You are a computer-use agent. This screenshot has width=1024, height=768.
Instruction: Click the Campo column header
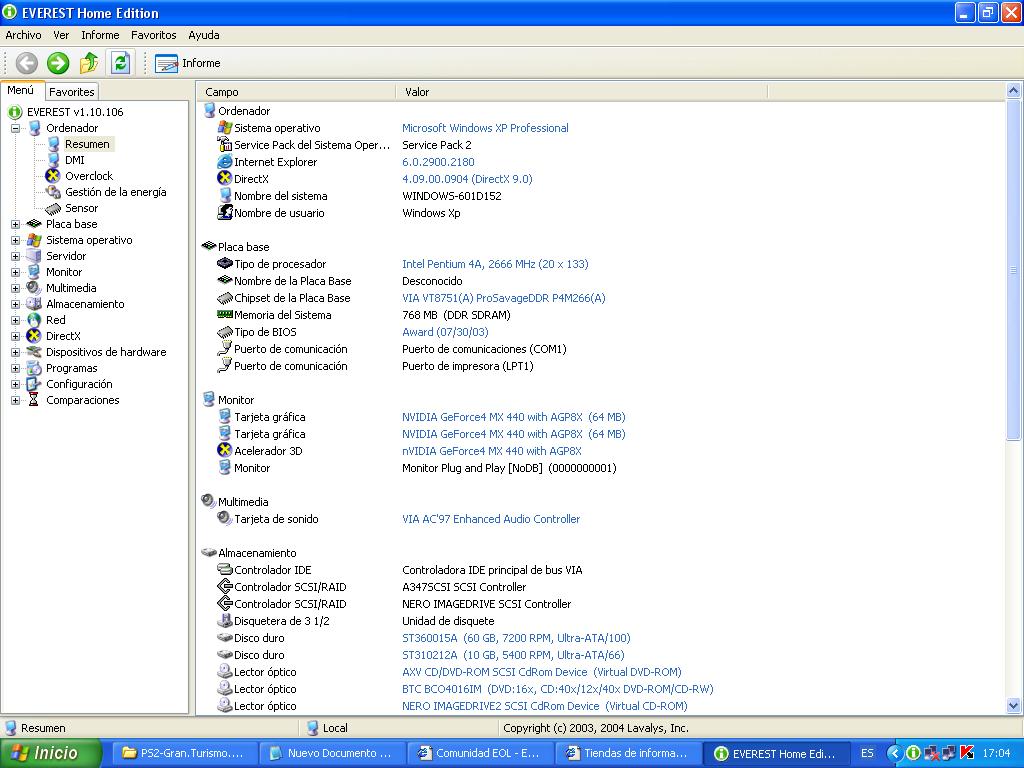[x=222, y=92]
